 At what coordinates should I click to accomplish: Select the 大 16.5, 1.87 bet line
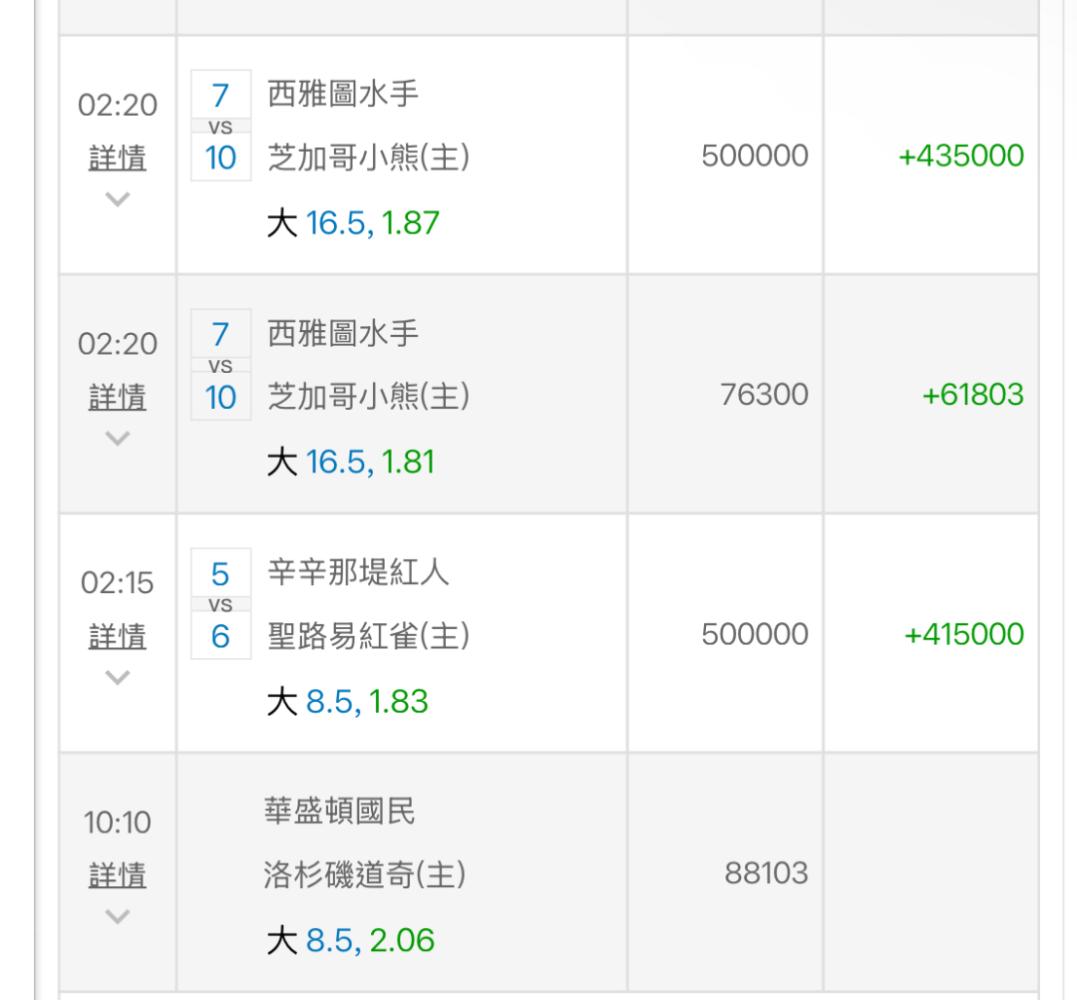point(353,223)
